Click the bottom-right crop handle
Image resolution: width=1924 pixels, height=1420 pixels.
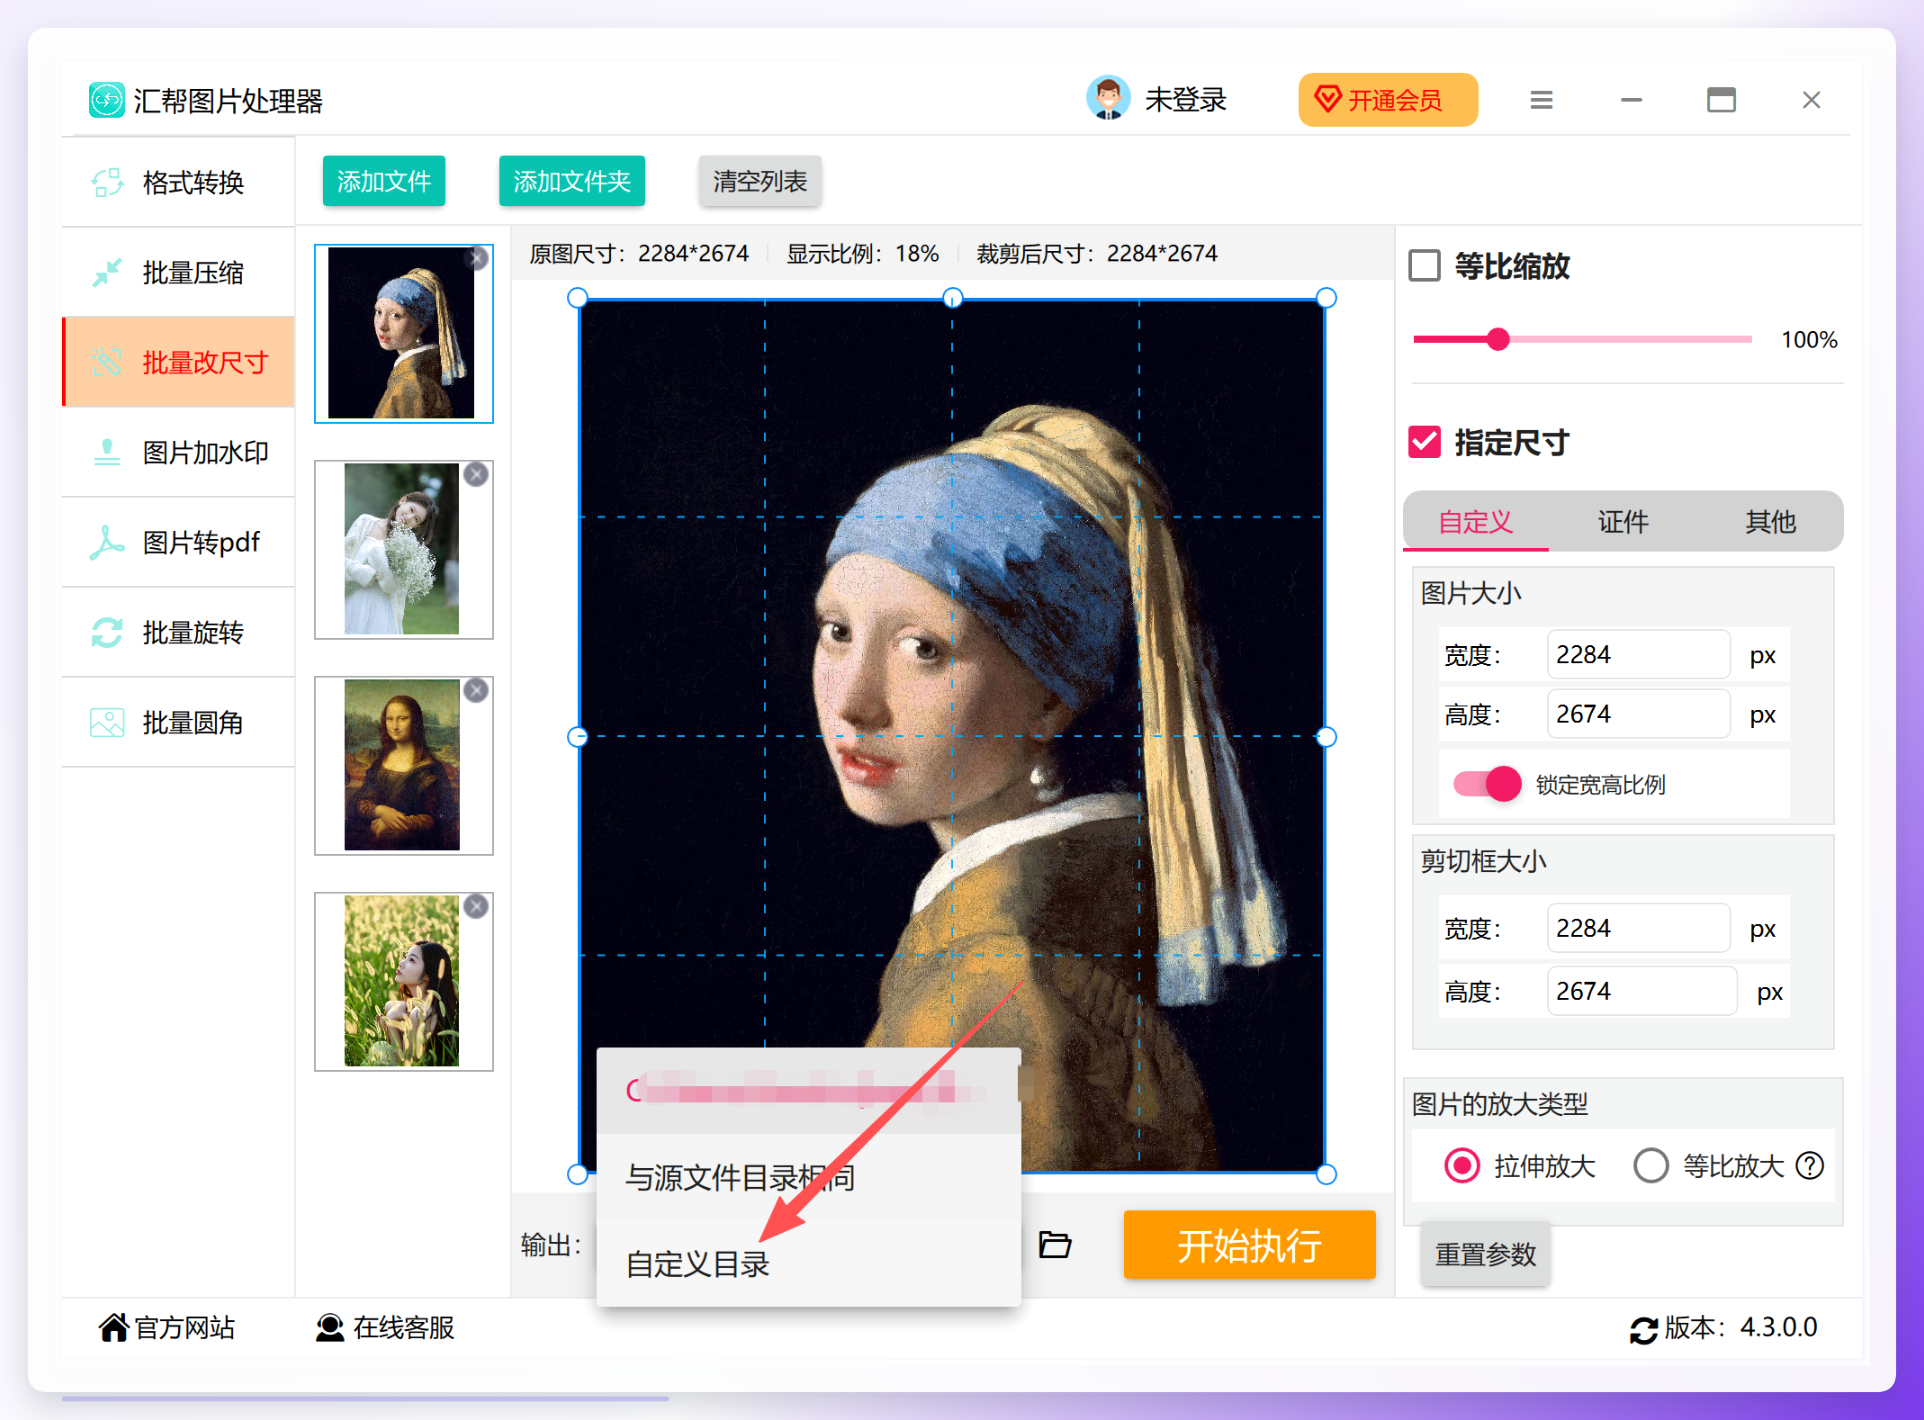pos(1326,1174)
